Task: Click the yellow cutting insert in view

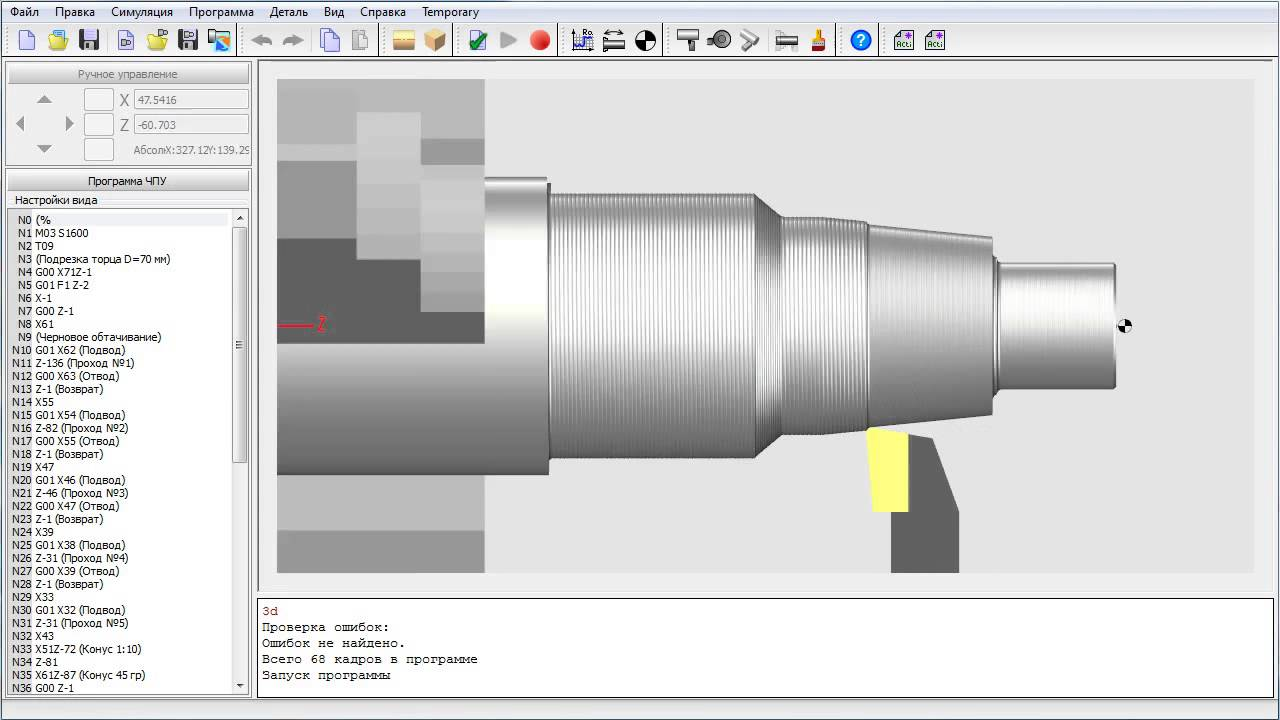Action: (x=887, y=469)
